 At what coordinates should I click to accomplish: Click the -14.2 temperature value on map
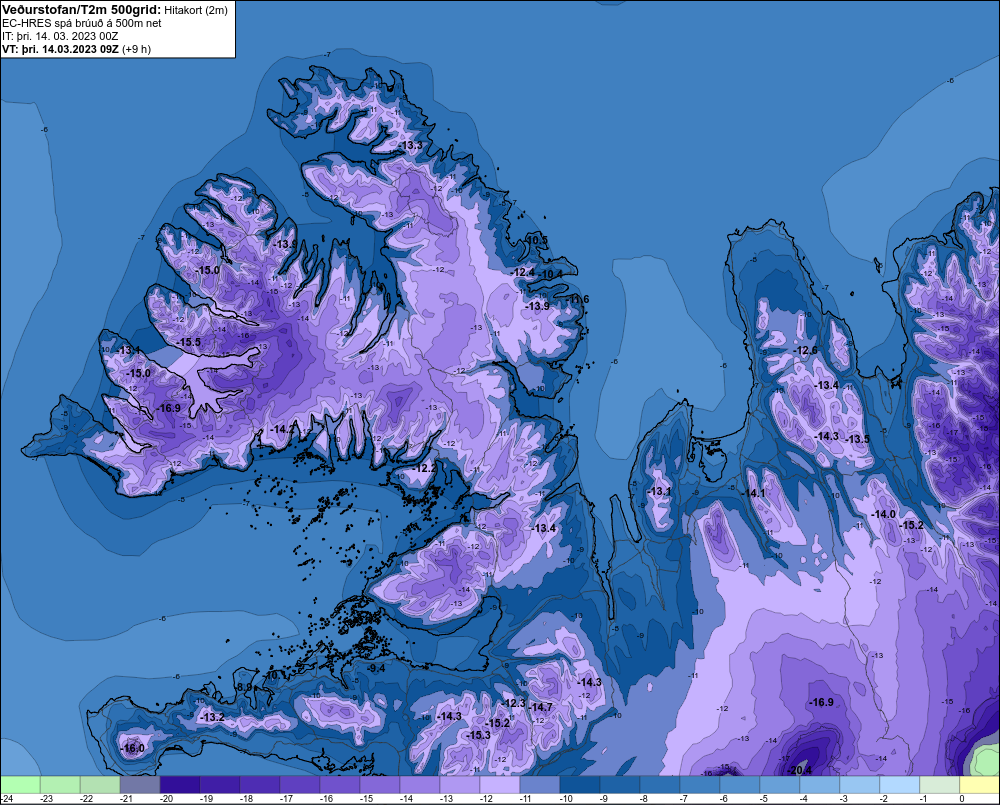(282, 429)
